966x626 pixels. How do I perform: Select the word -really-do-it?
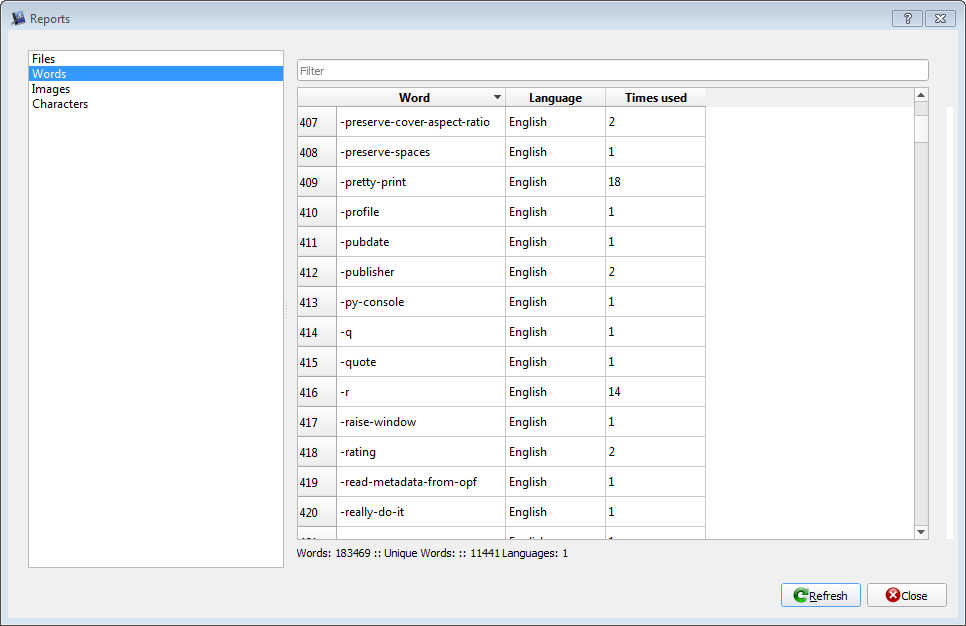421,512
